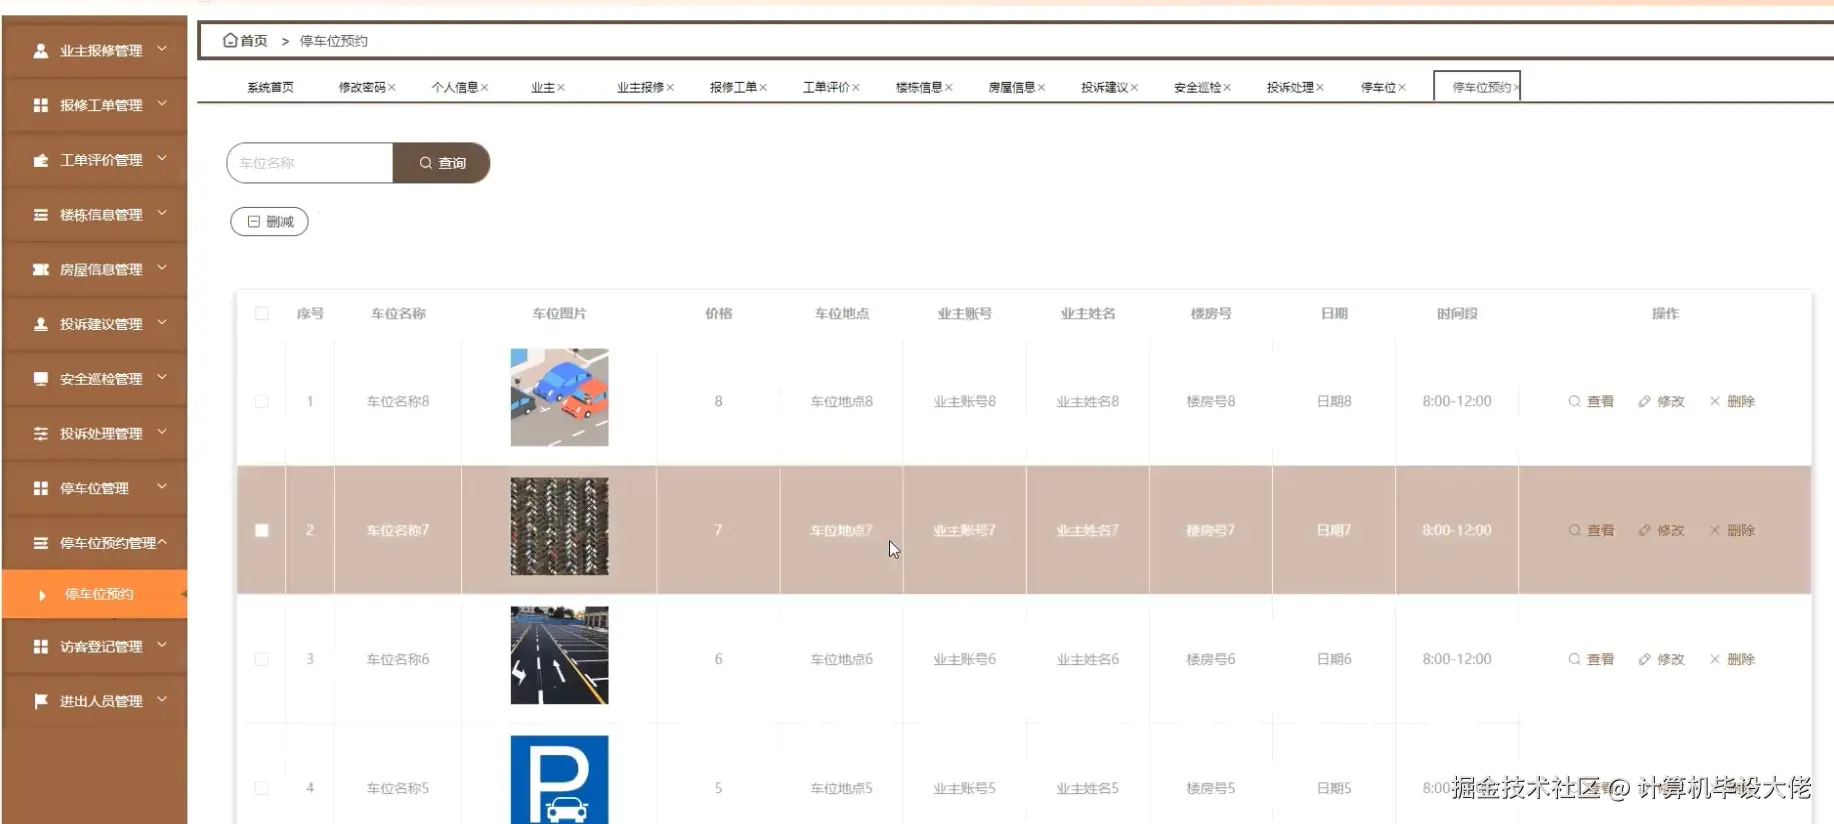Screen dimensions: 1834x824
Task: Expand the 投诉建议管理 menu chevron
Action: [162, 323]
